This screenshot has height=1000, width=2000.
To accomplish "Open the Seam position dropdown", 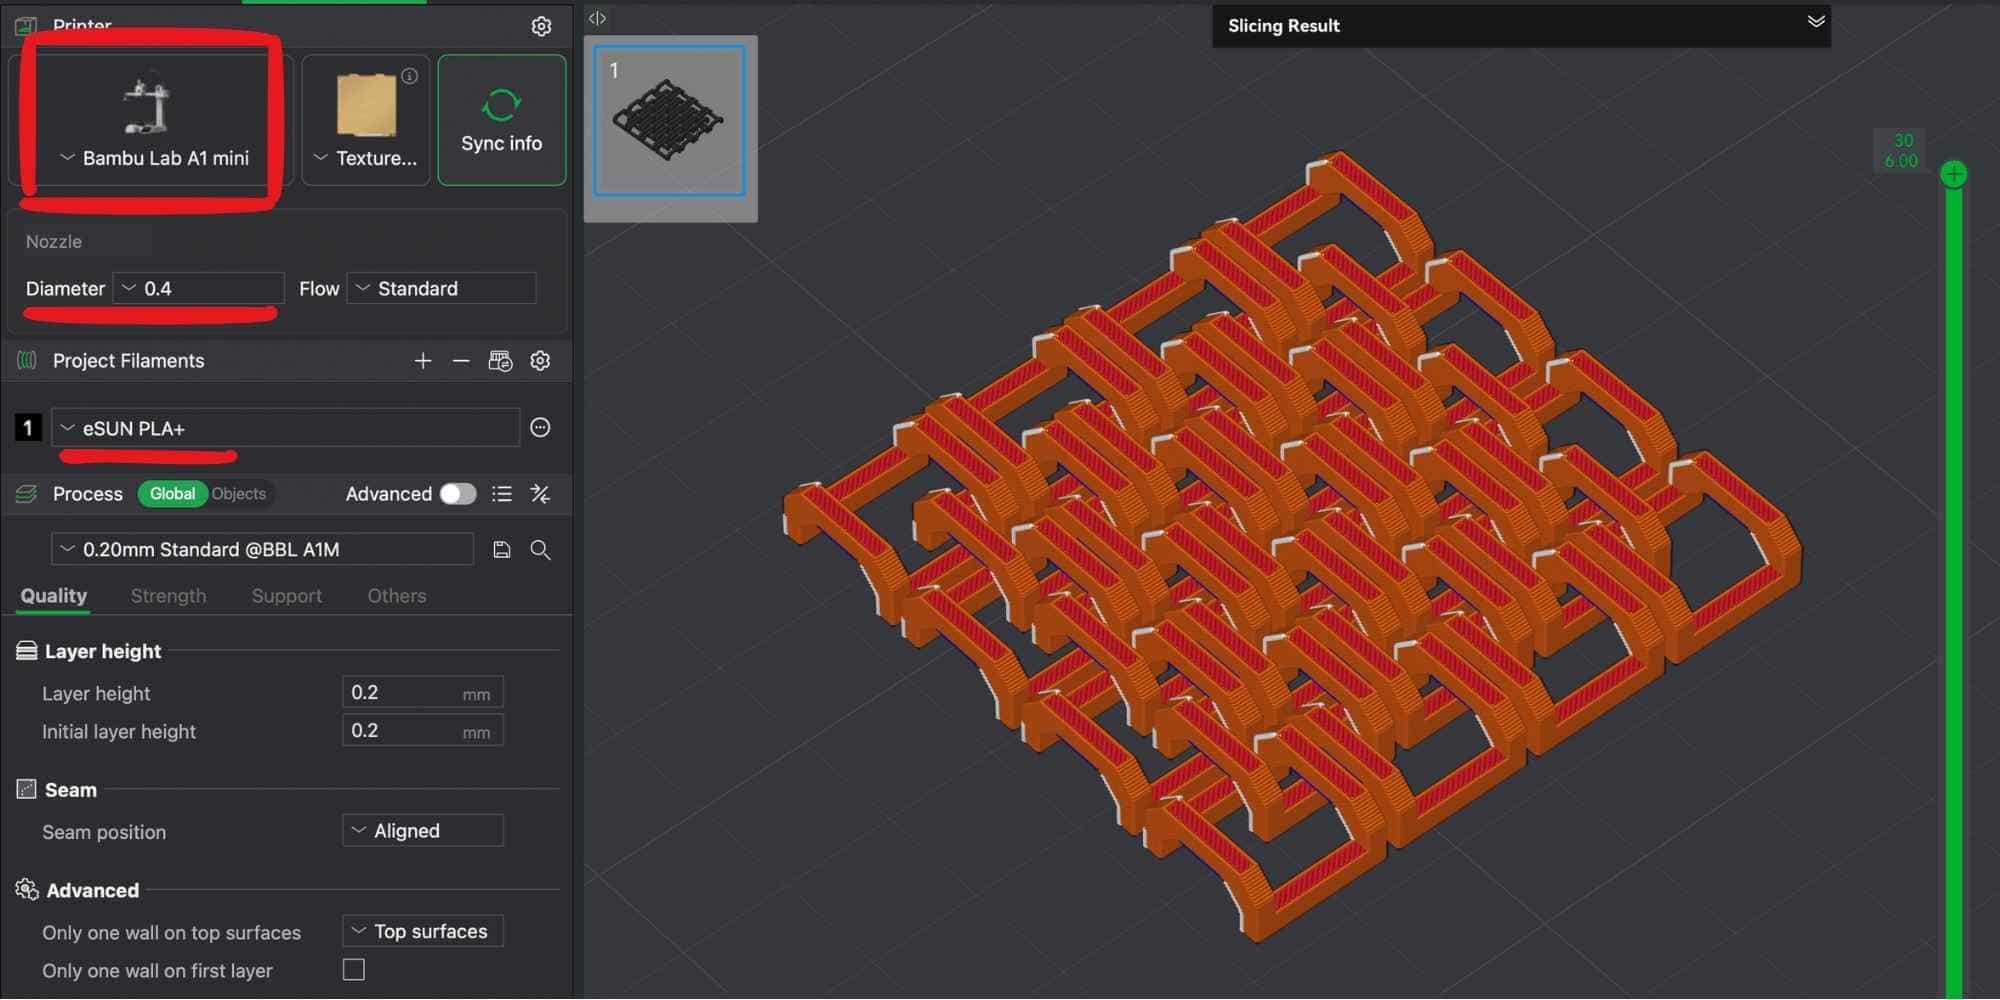I will pos(423,831).
